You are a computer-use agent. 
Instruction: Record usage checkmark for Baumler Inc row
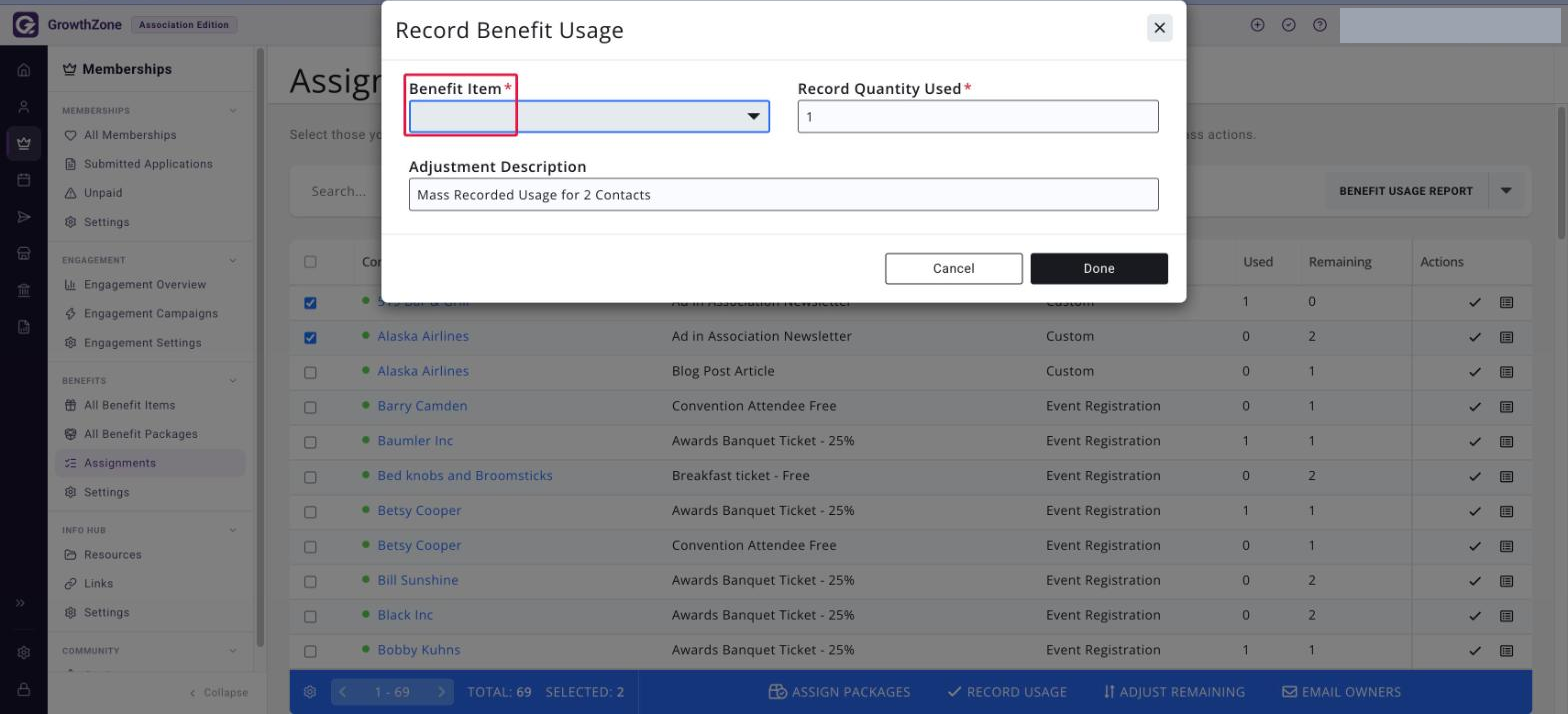[x=1475, y=442]
